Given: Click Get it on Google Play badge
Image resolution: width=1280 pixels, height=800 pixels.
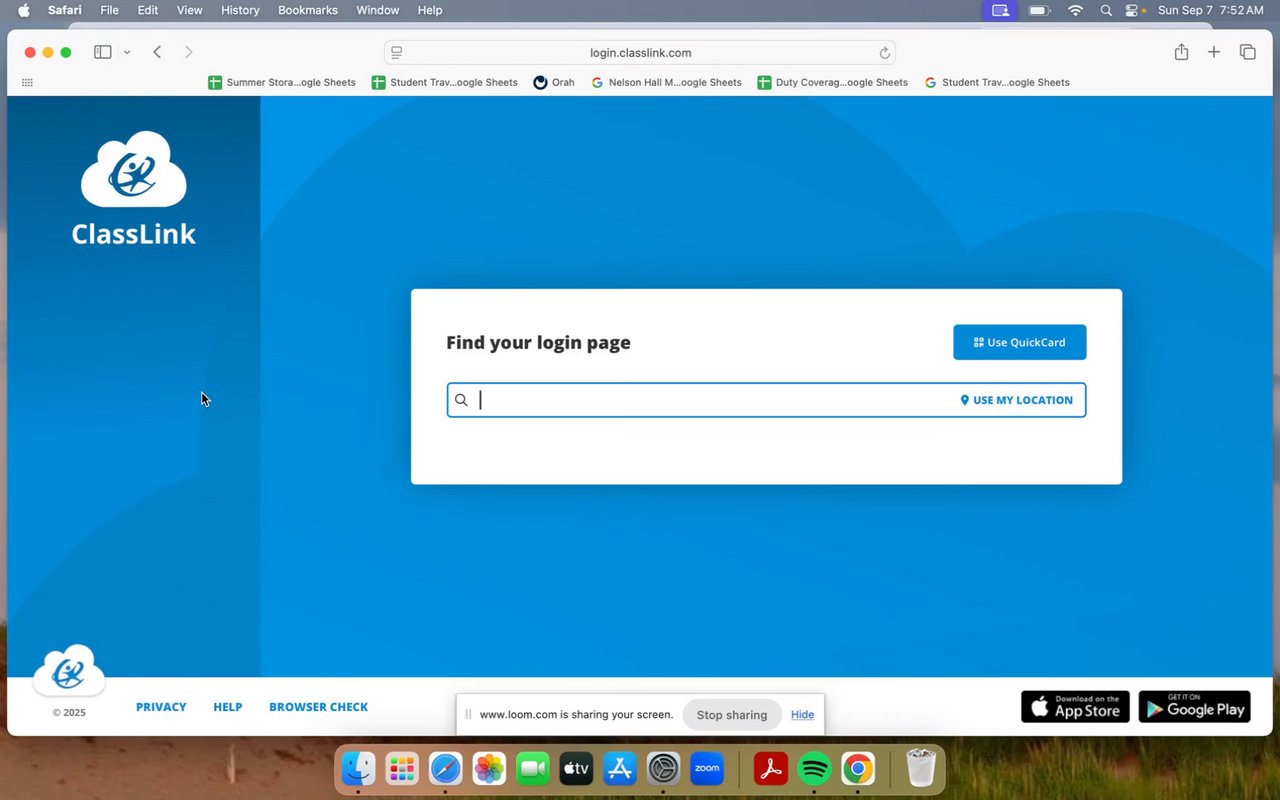Looking at the screenshot, I should click(x=1195, y=707).
